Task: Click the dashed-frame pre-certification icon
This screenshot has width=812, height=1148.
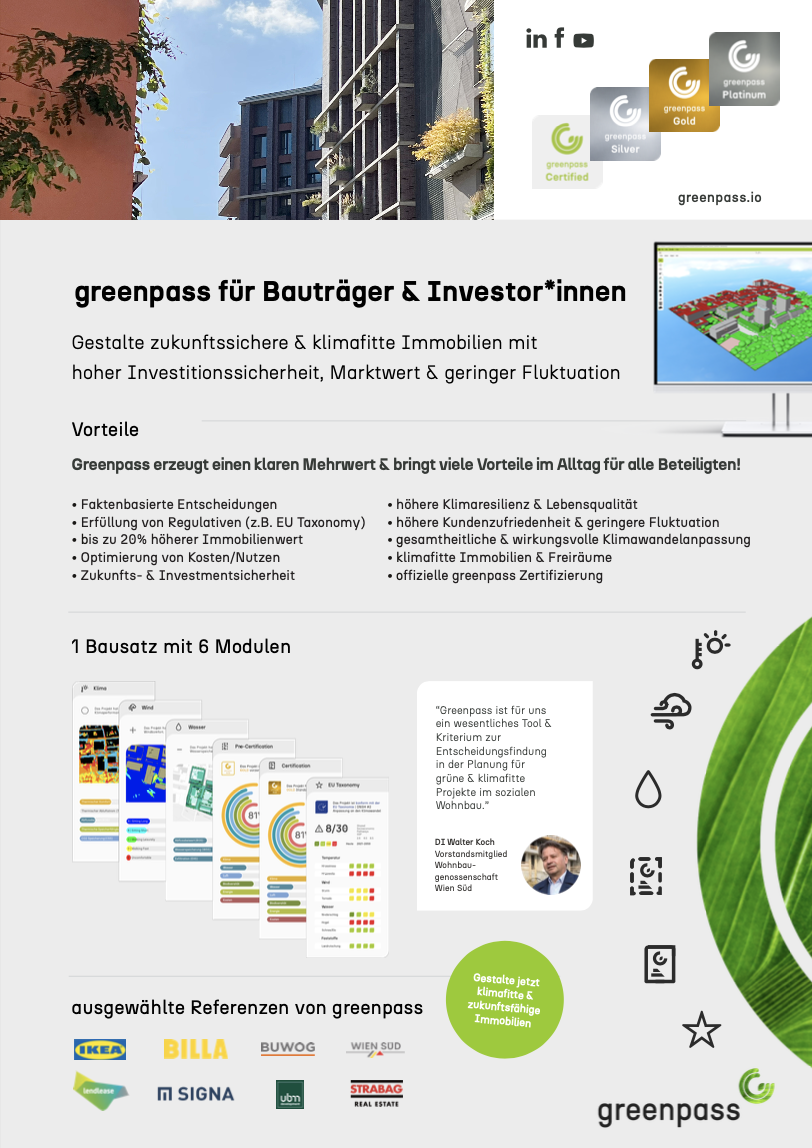Action: coord(646,876)
